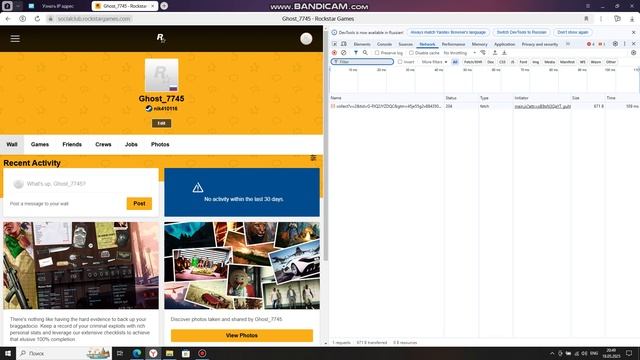Open the Friends tab

pyautogui.click(x=72, y=144)
